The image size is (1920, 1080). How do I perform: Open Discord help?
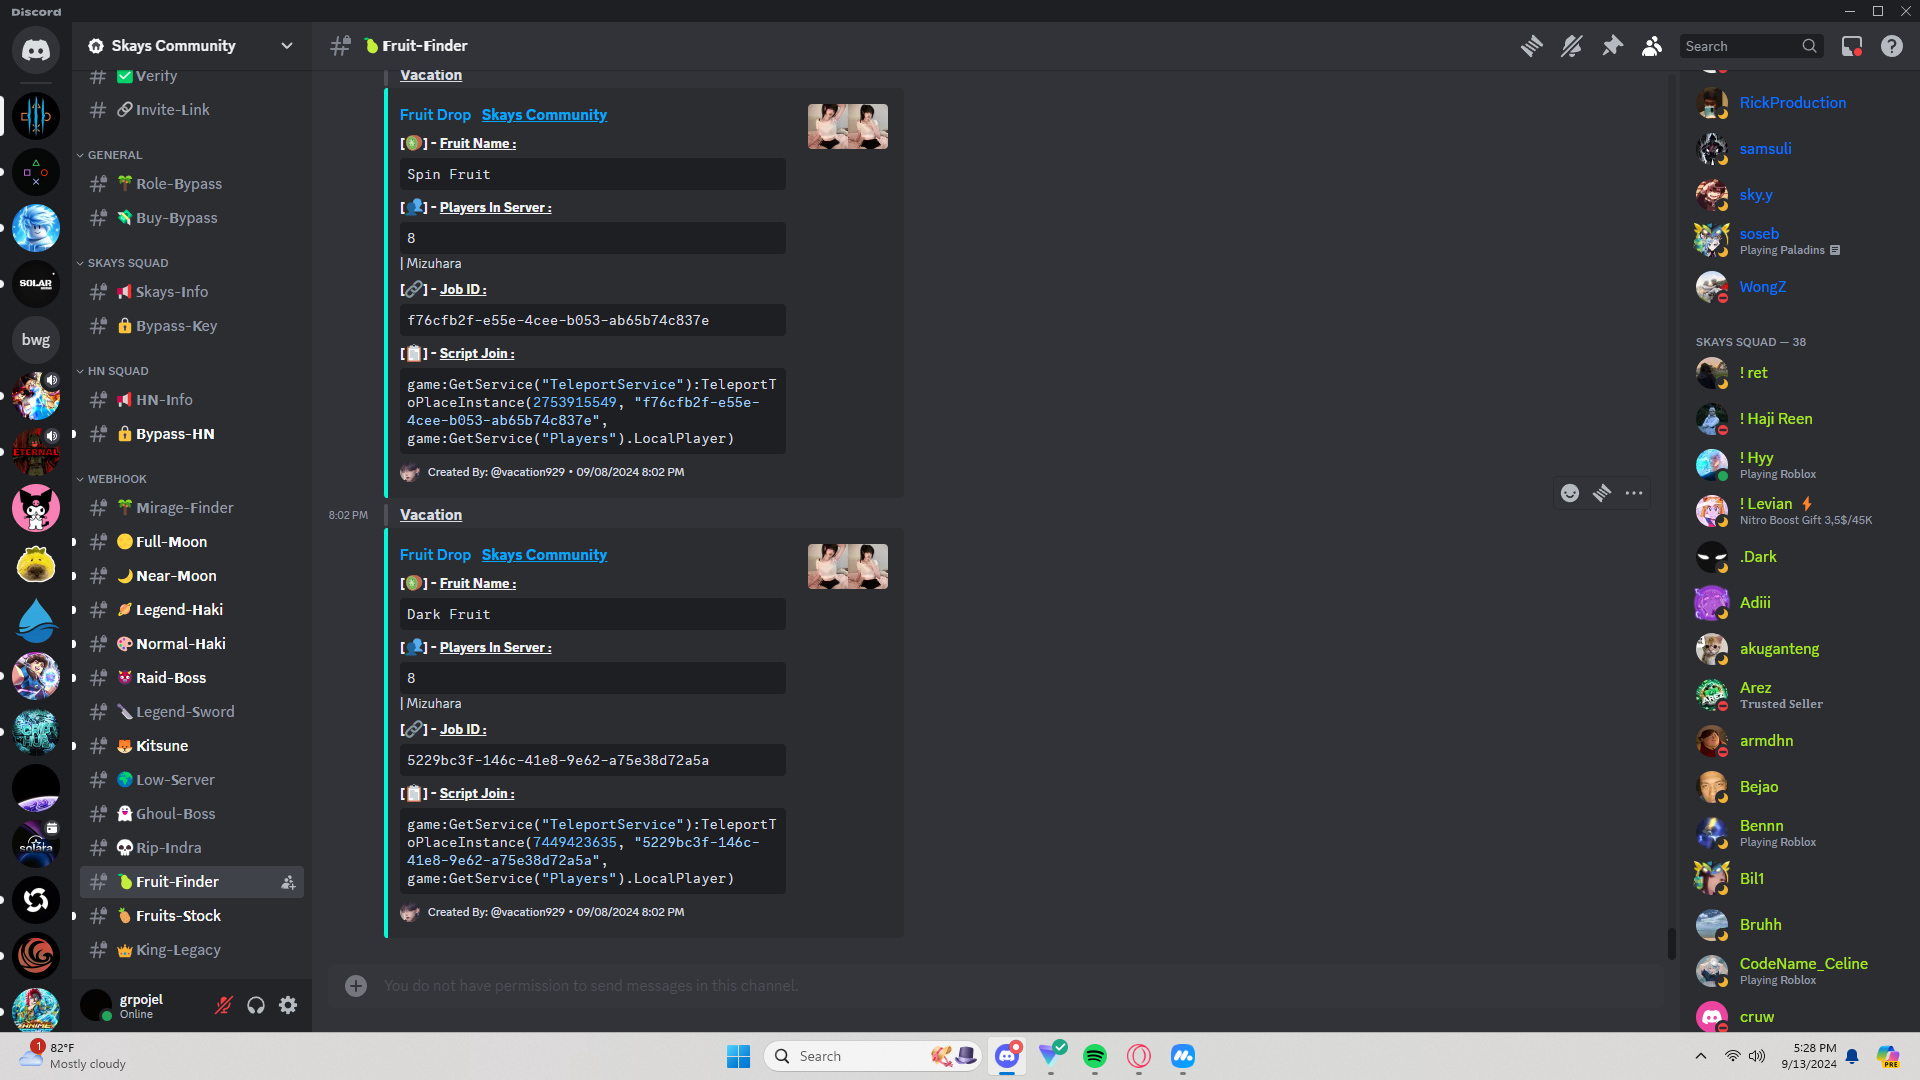(1892, 46)
